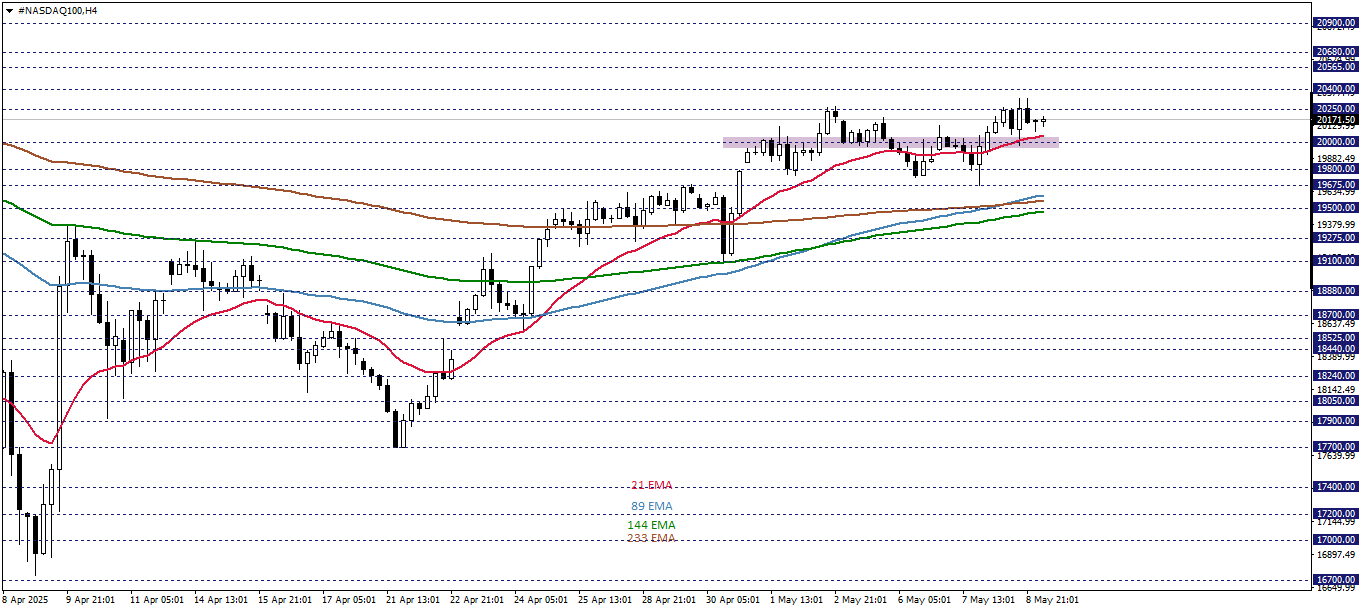Select the 19100.00 price level label

(1337, 261)
